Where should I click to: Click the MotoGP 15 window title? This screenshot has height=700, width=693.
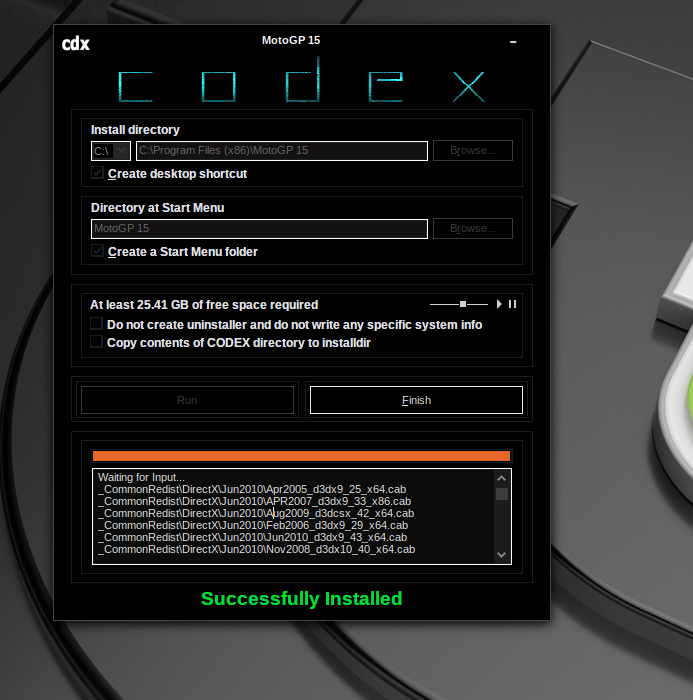[x=291, y=41]
